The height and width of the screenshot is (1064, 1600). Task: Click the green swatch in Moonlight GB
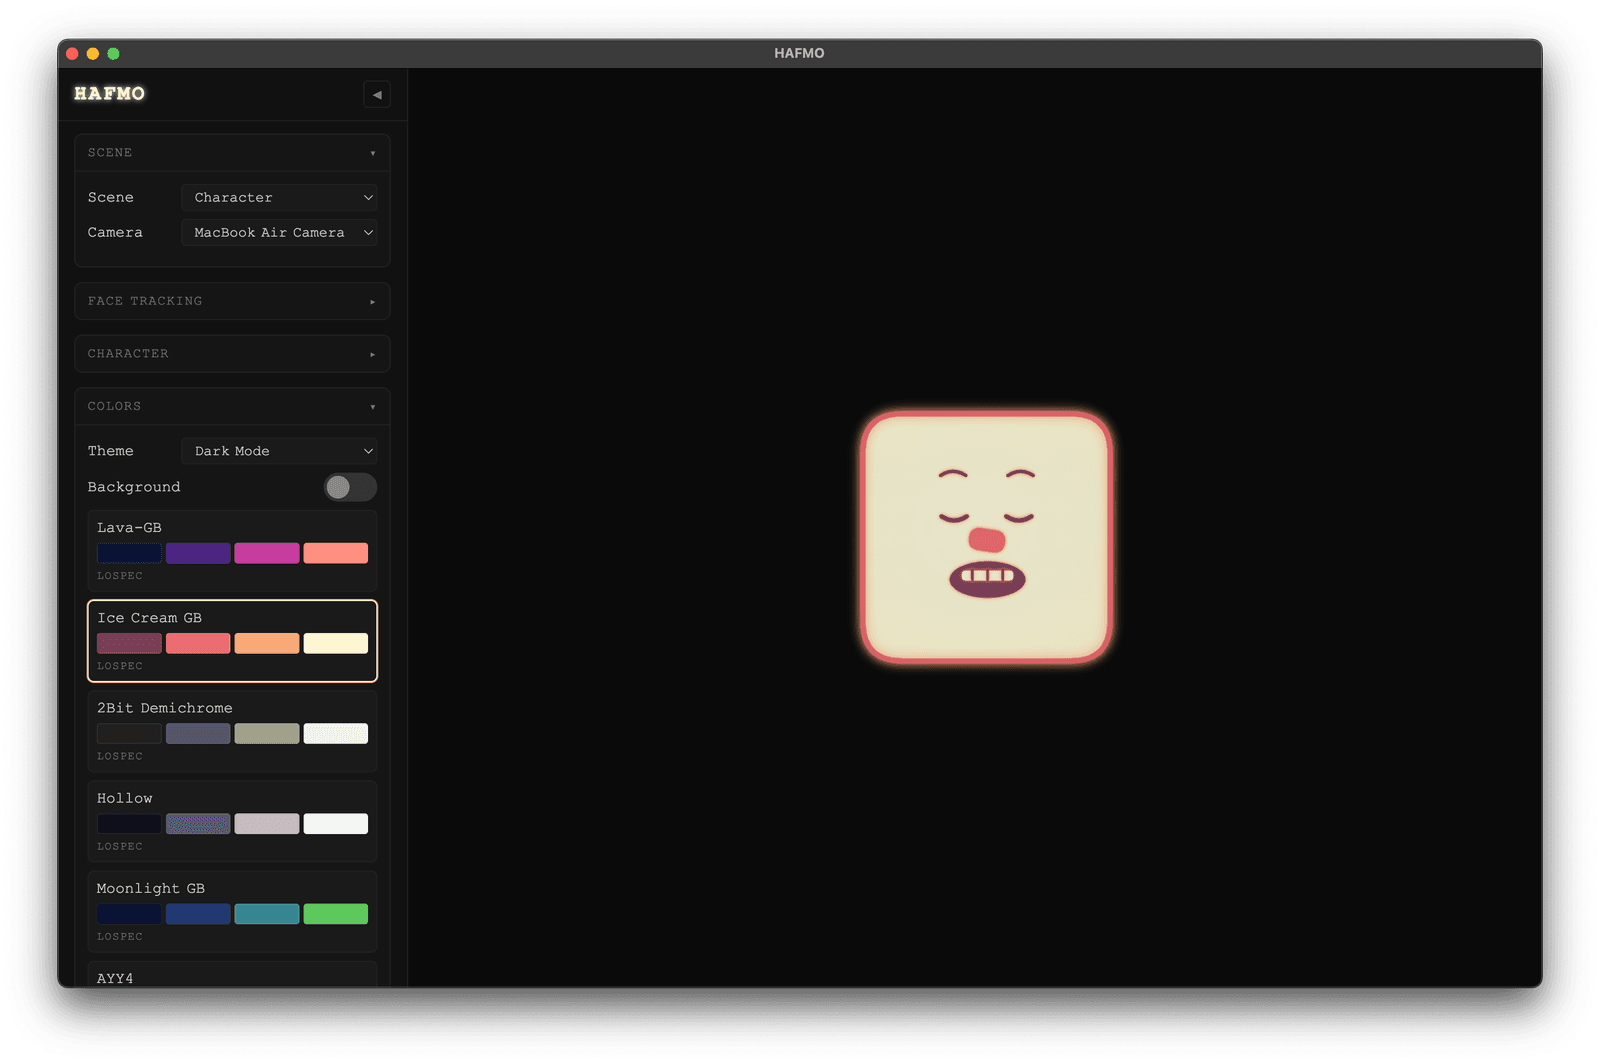pos(336,914)
